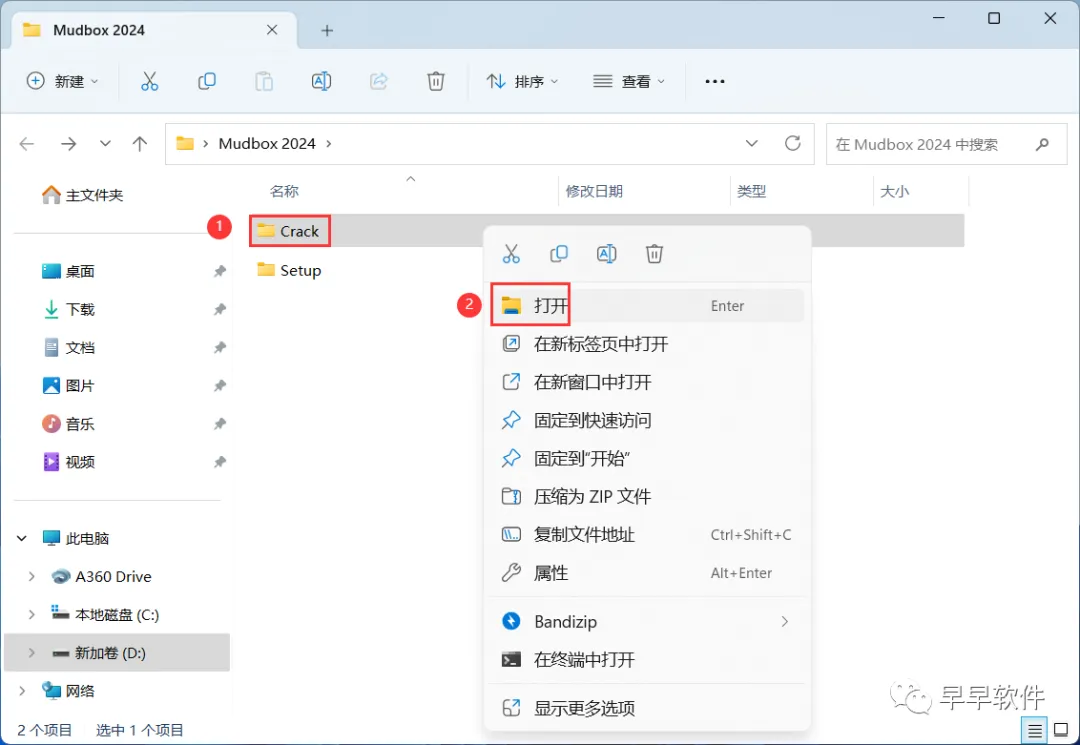Click the chevron after Mudbox 2024 in the address bar
This screenshot has width=1080, height=745.
coord(329,144)
